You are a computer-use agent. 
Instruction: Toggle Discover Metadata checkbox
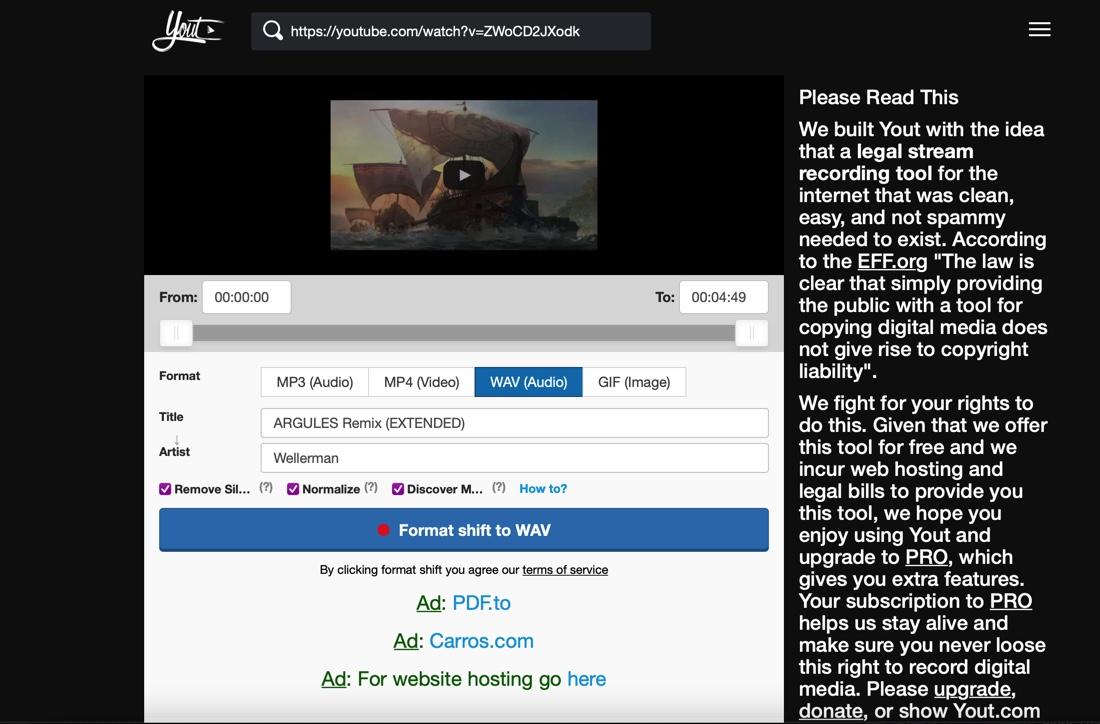click(x=398, y=489)
